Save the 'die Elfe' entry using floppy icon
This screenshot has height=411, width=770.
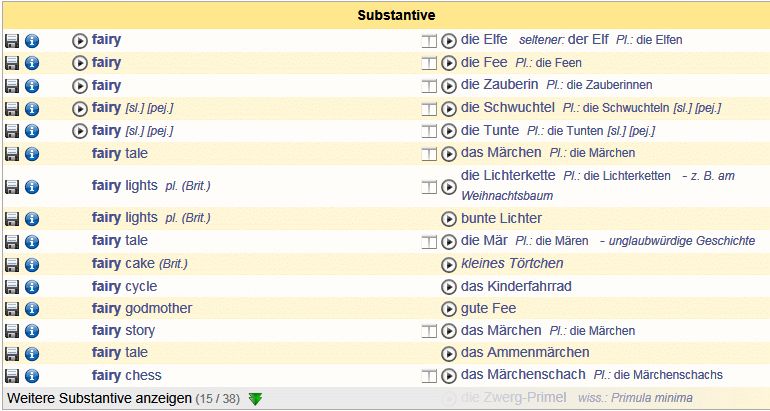[12, 41]
